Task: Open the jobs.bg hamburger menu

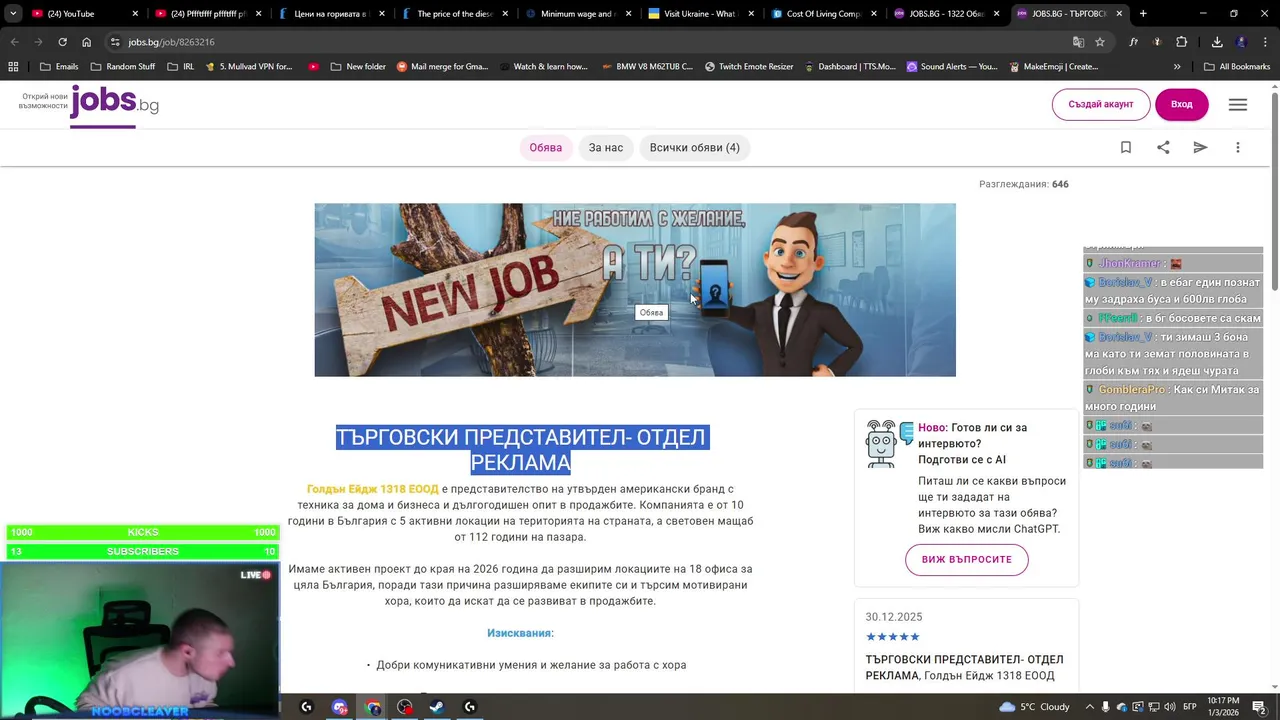Action: 1238,105
